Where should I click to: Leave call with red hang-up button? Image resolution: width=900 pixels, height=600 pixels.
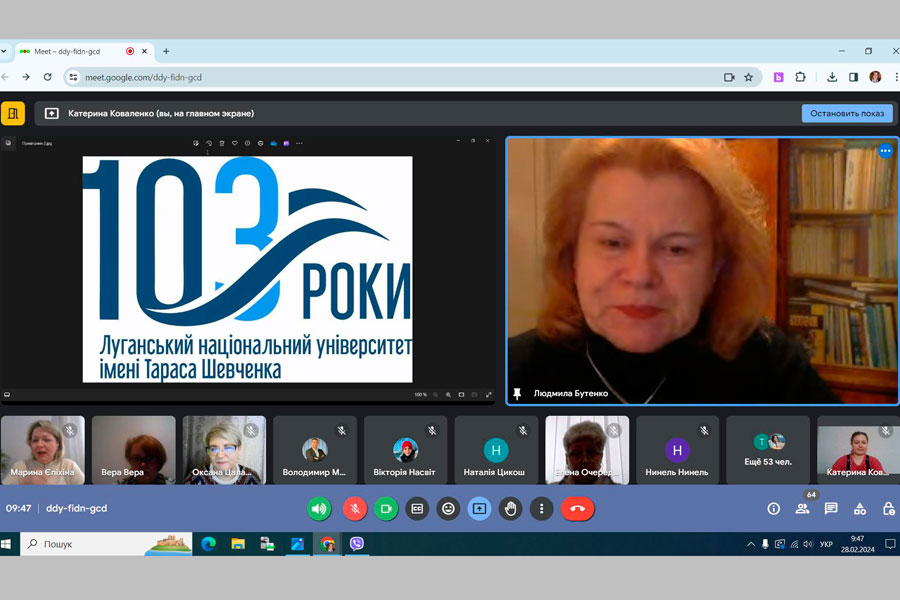pyautogui.click(x=577, y=509)
